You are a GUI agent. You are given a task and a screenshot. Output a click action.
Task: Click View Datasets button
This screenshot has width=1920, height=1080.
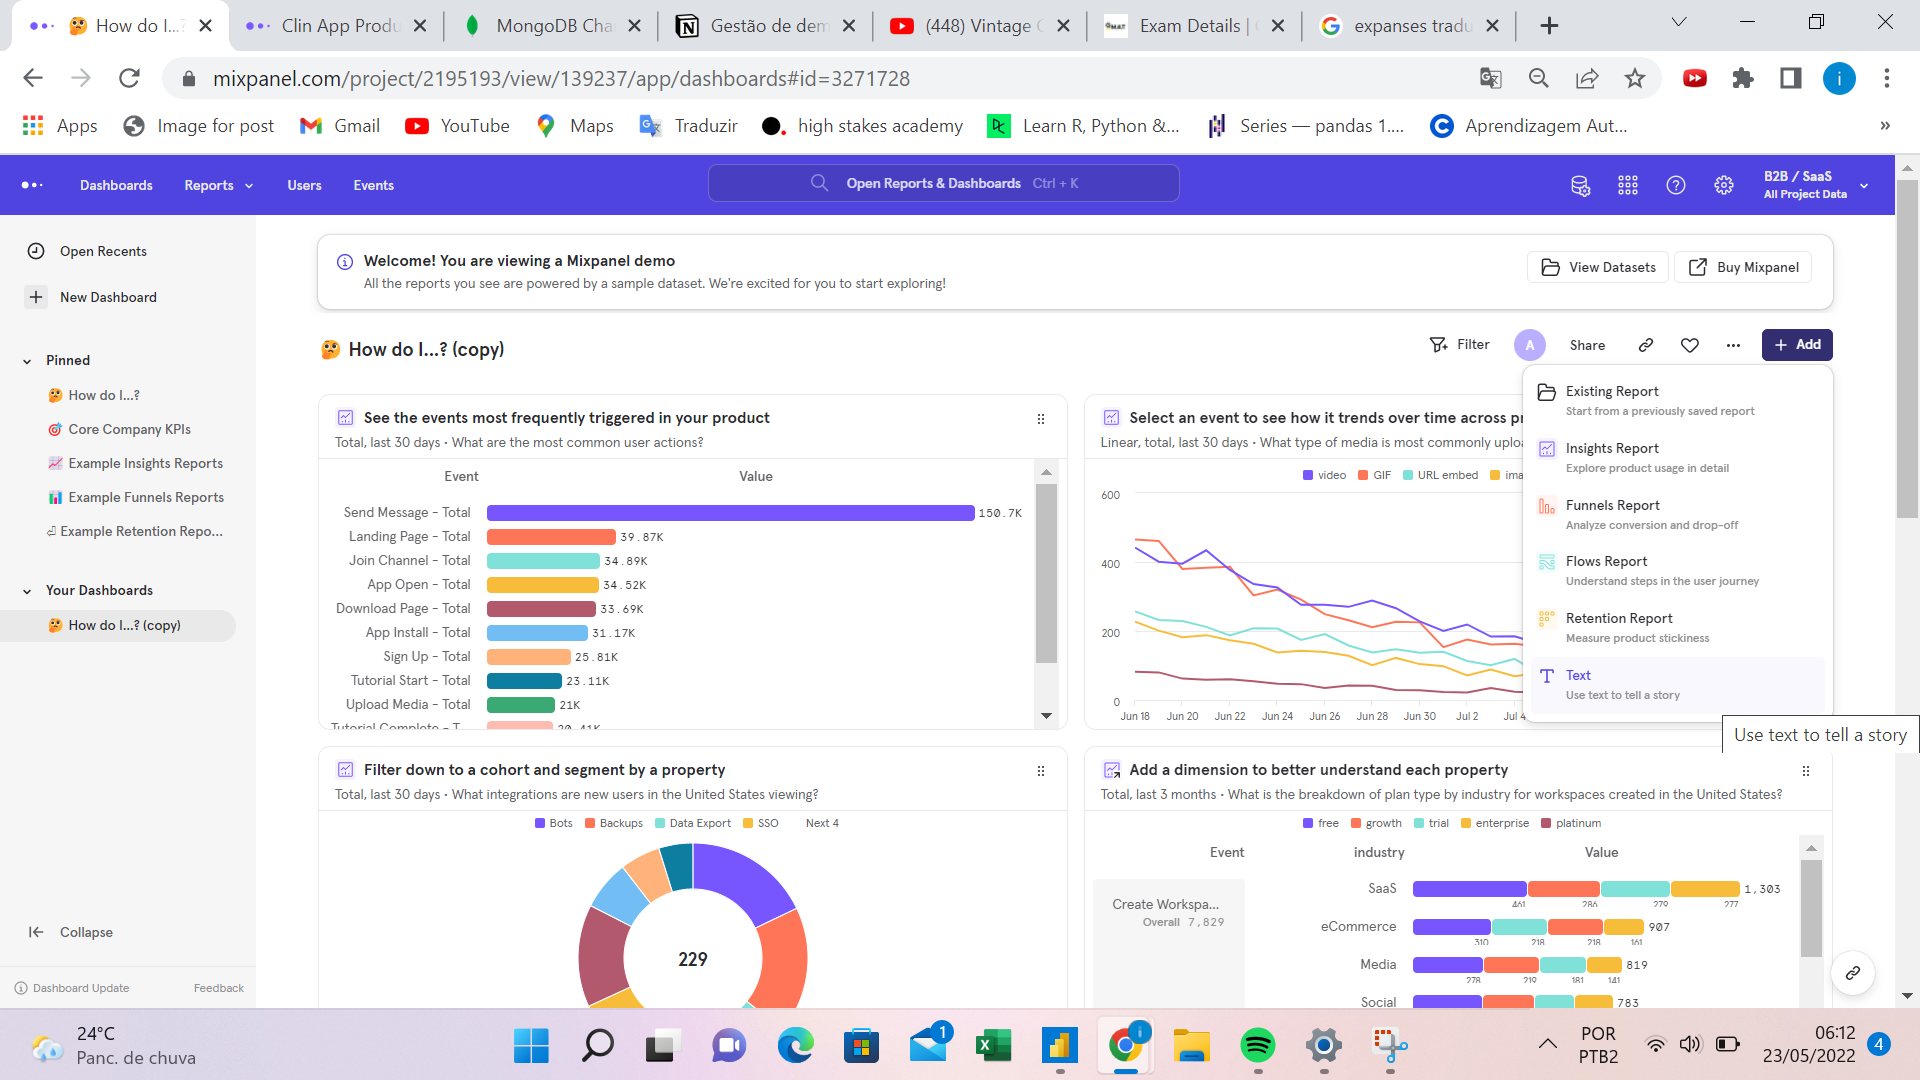tap(1598, 267)
